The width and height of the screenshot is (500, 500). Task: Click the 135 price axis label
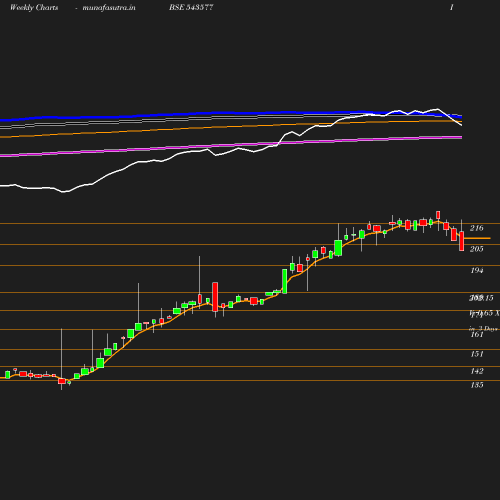pos(477,385)
